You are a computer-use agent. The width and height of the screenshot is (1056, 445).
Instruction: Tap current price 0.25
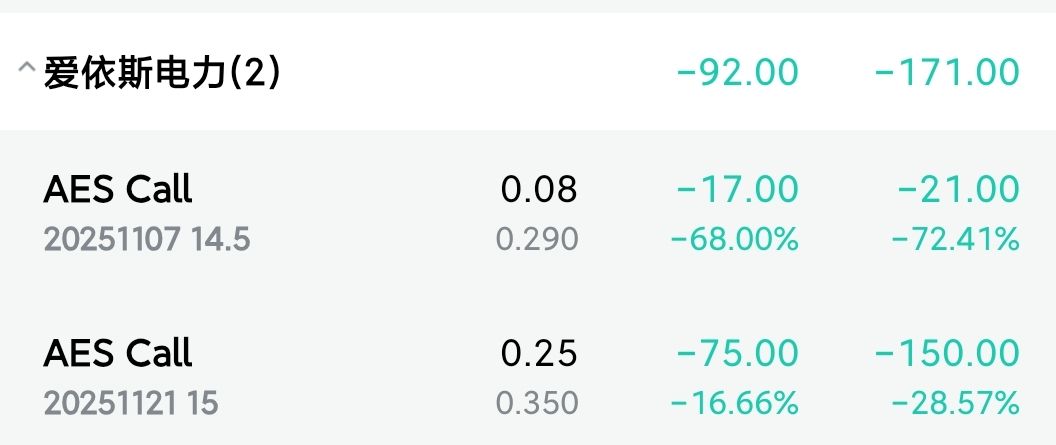[x=539, y=353]
